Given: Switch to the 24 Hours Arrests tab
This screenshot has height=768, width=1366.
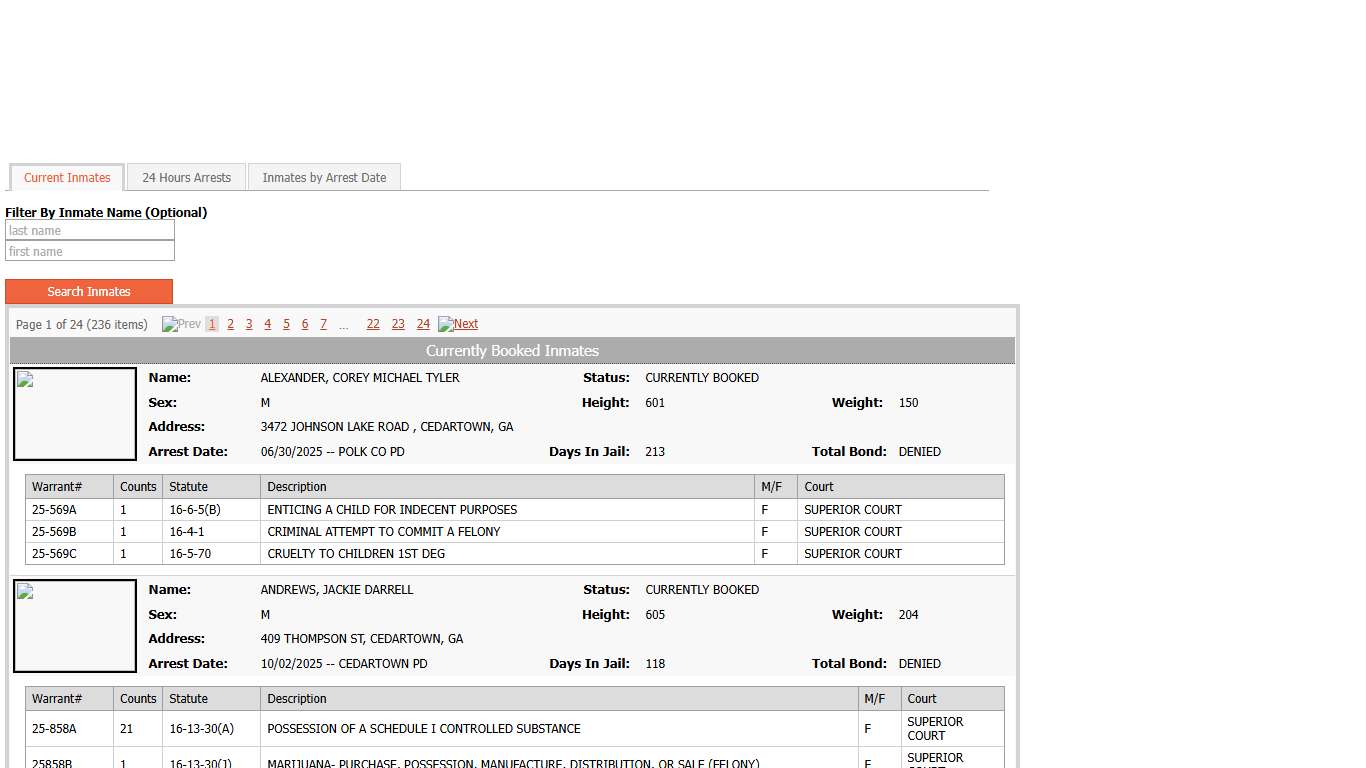Looking at the screenshot, I should [x=186, y=177].
